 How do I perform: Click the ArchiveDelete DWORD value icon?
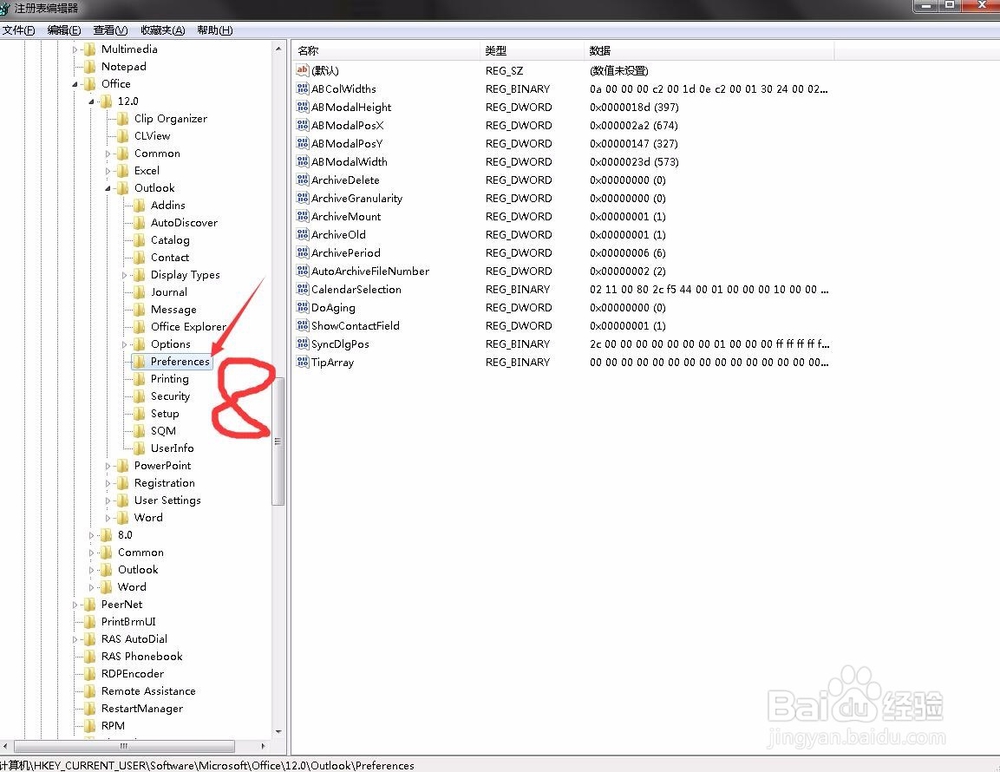[x=303, y=180]
